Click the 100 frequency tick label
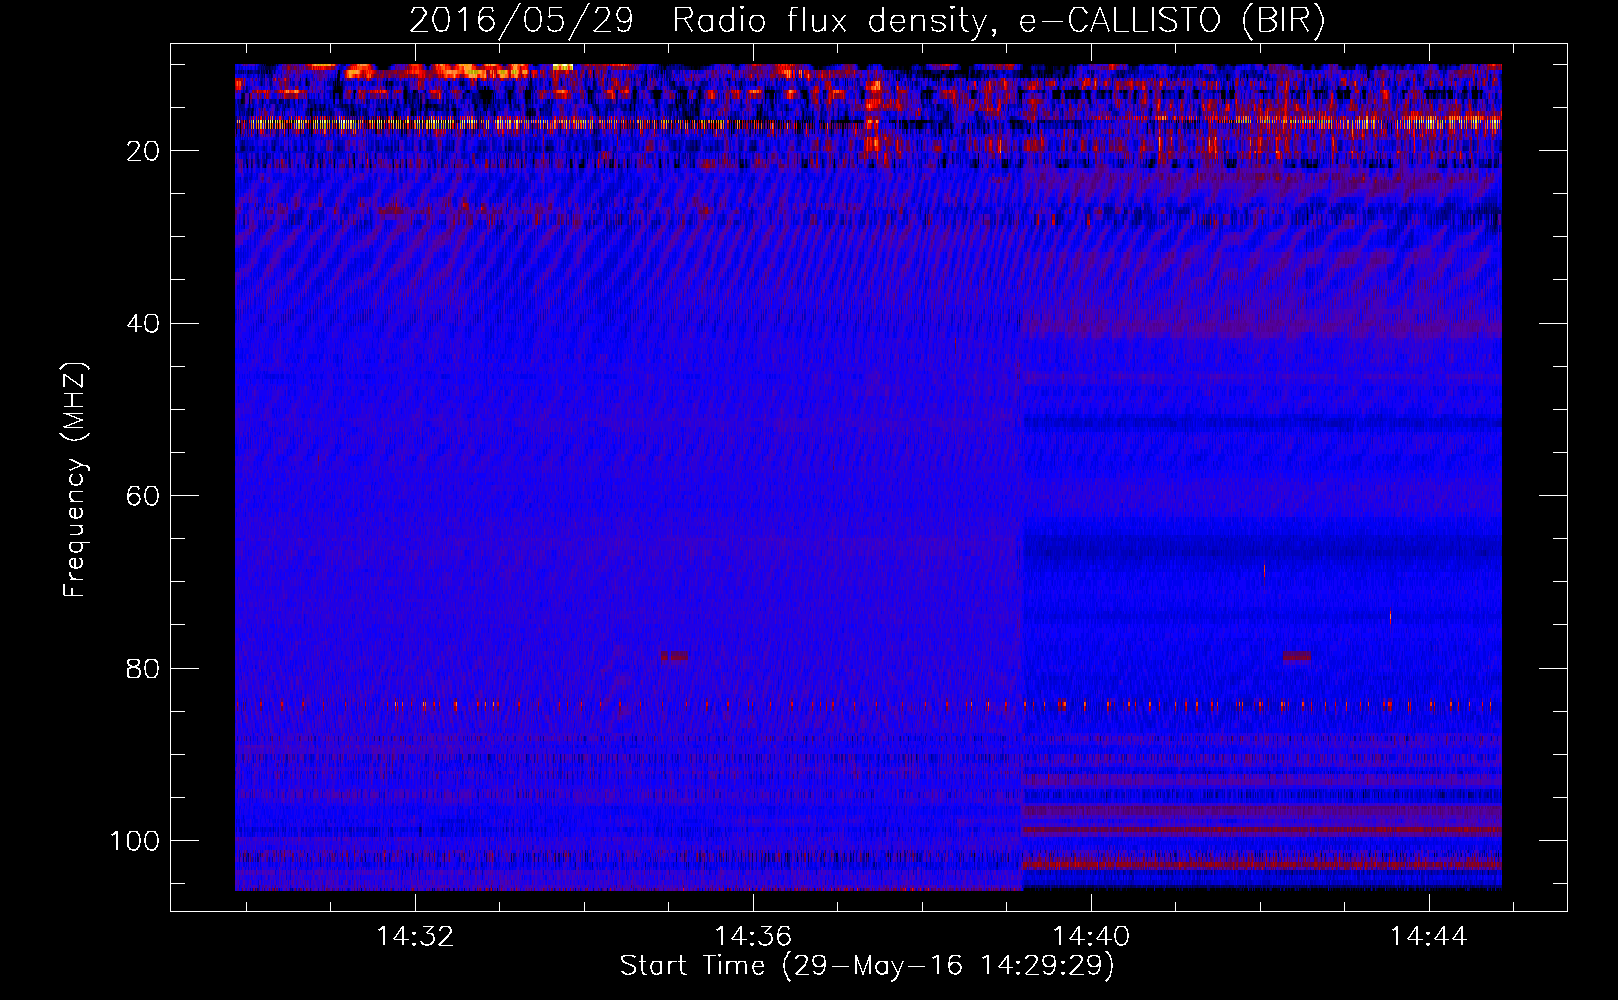The height and width of the screenshot is (1000, 1618). [x=135, y=841]
